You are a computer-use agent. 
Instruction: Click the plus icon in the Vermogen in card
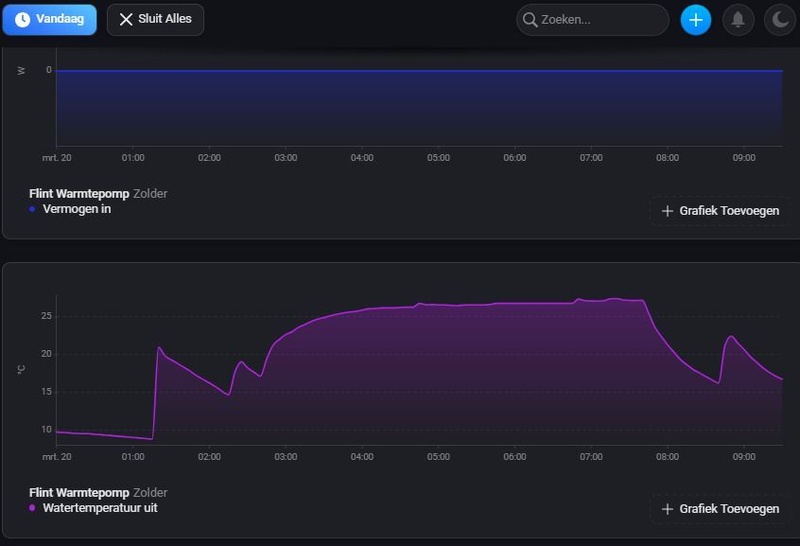click(668, 211)
